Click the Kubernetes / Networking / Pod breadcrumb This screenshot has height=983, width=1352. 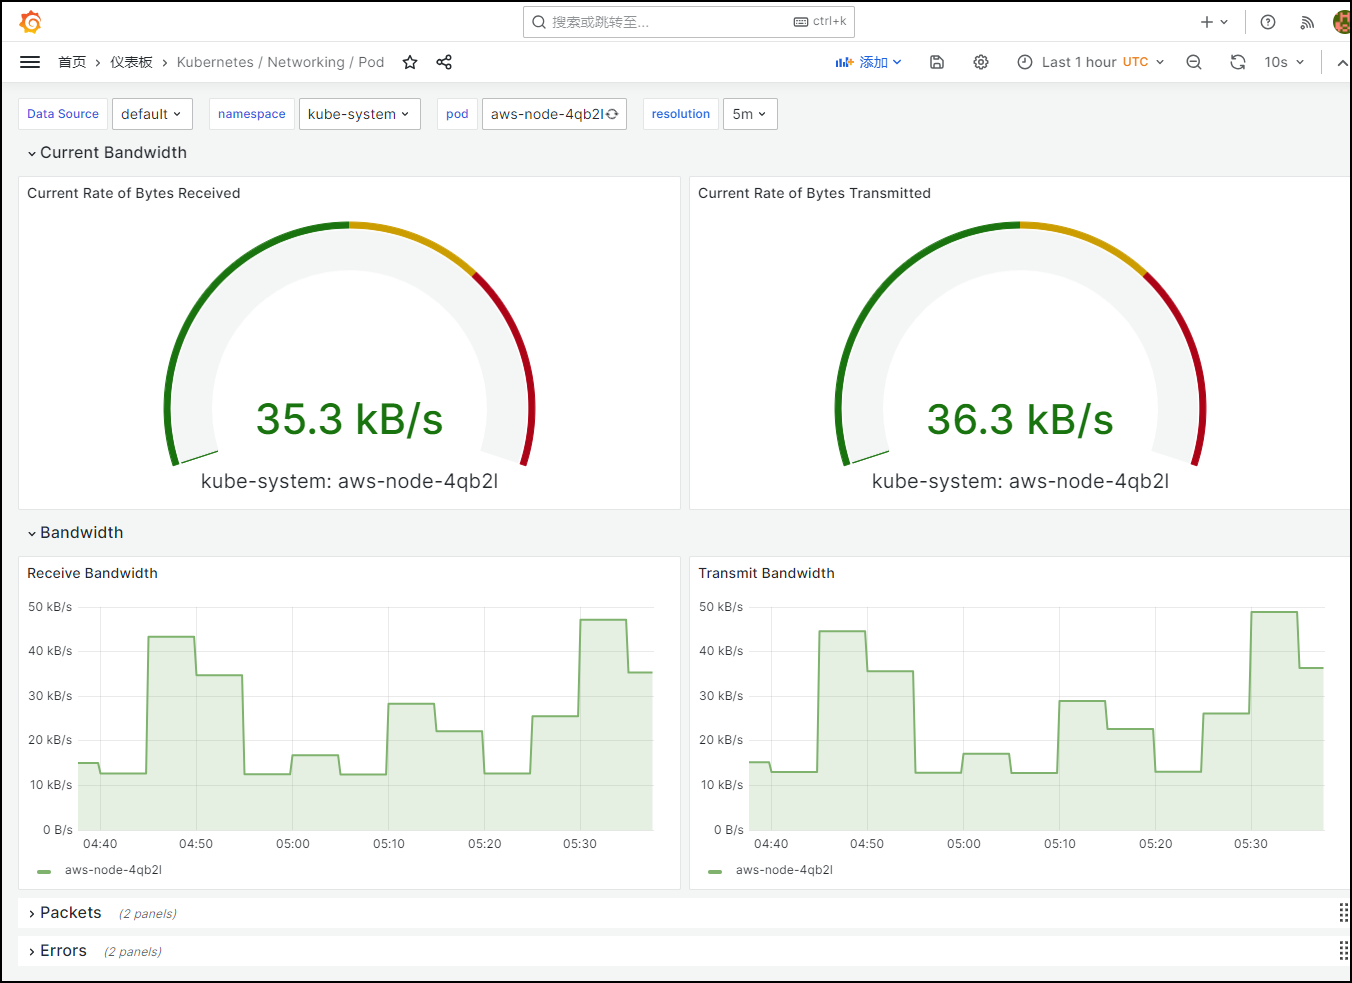tap(280, 62)
